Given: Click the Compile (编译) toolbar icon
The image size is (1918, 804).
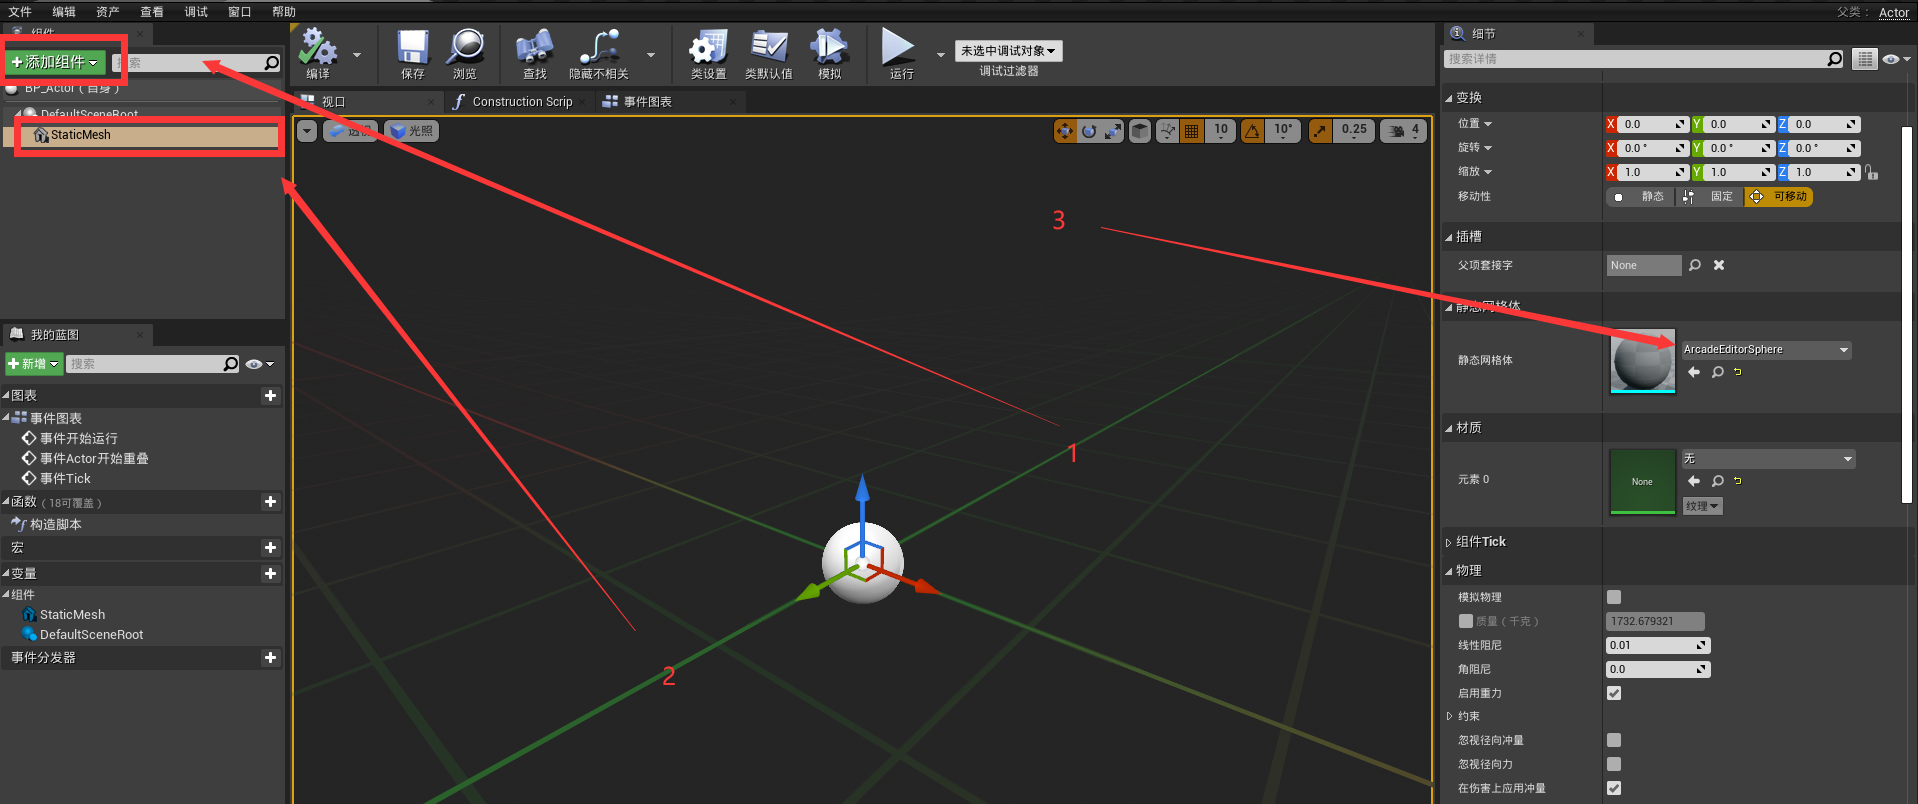Looking at the screenshot, I should tap(318, 49).
